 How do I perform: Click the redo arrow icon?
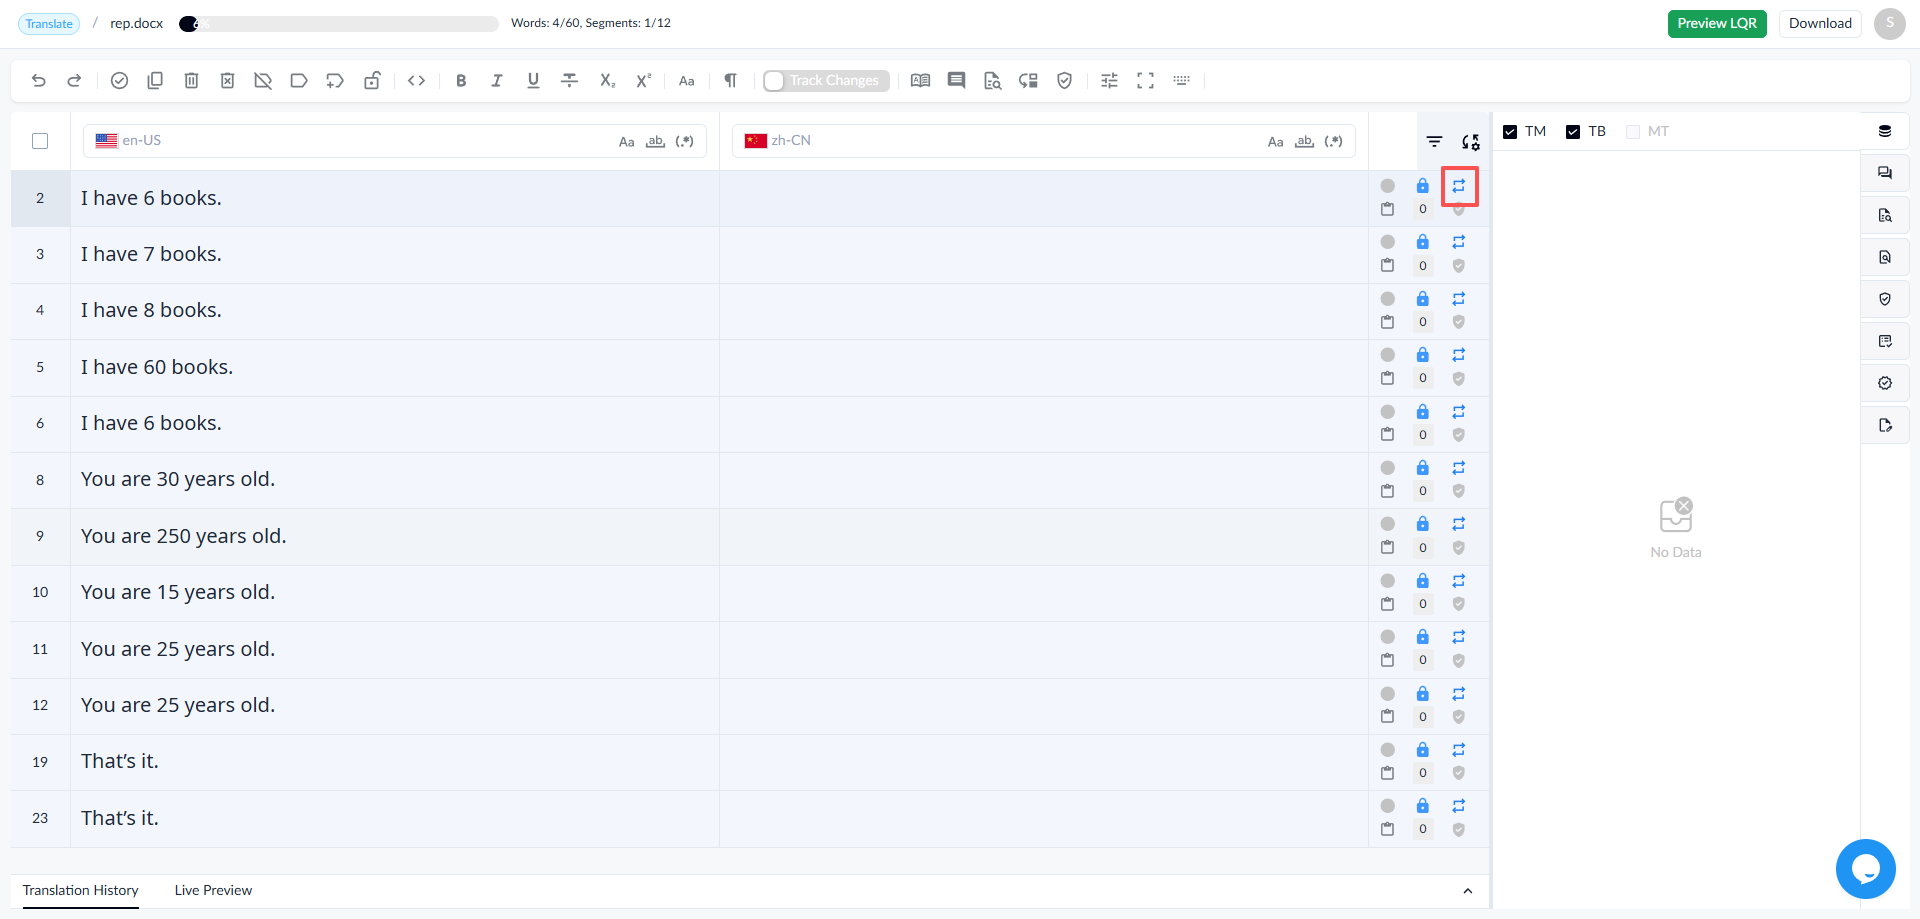pyautogui.click(x=74, y=81)
